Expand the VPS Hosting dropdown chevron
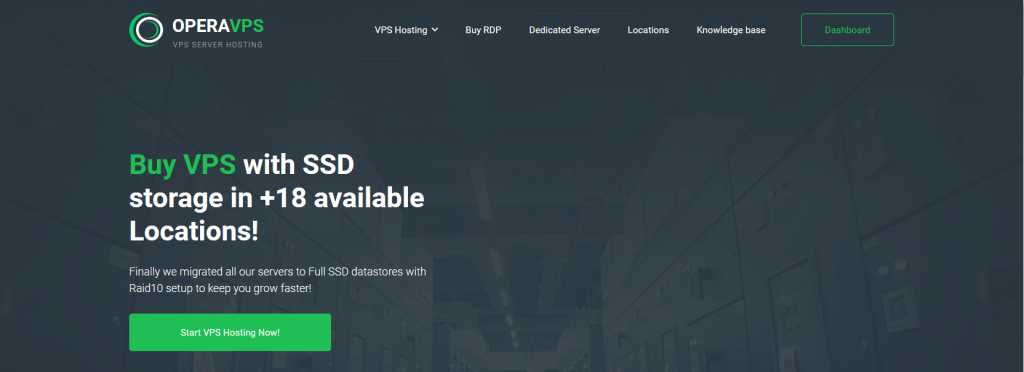 tap(435, 30)
